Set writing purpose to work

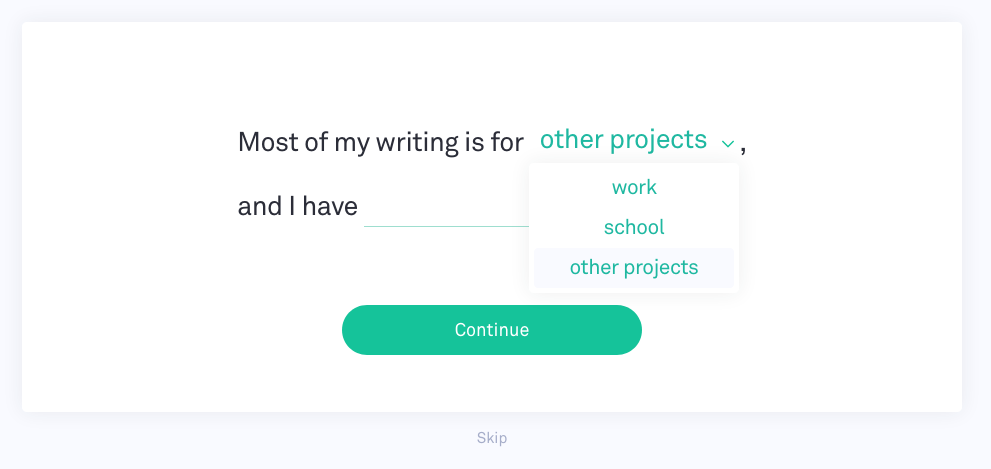pos(634,187)
